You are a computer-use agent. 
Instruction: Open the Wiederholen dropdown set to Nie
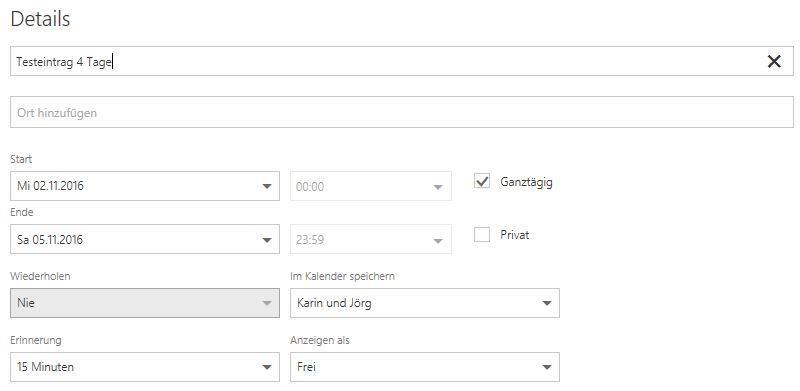click(145, 303)
